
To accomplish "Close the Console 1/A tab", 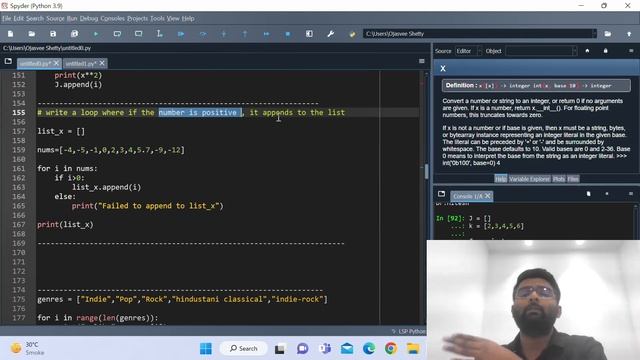I will pyautogui.click(x=487, y=196).
